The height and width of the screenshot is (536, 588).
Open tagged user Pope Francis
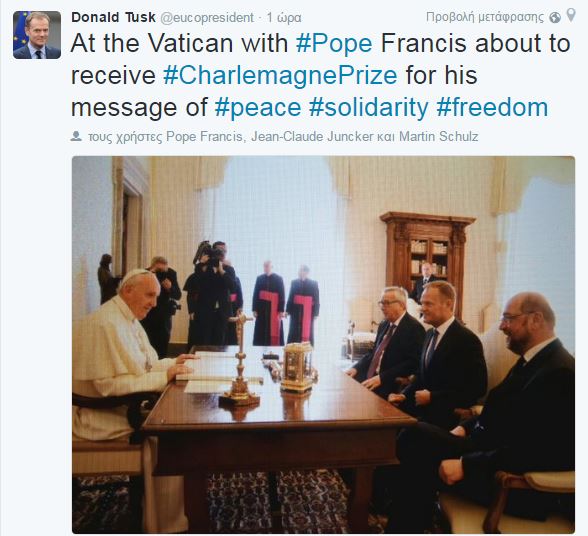tap(204, 137)
